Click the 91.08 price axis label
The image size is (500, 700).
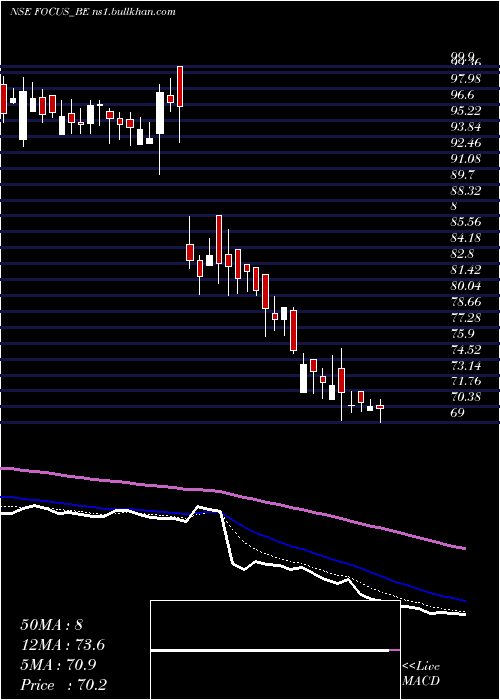466,159
